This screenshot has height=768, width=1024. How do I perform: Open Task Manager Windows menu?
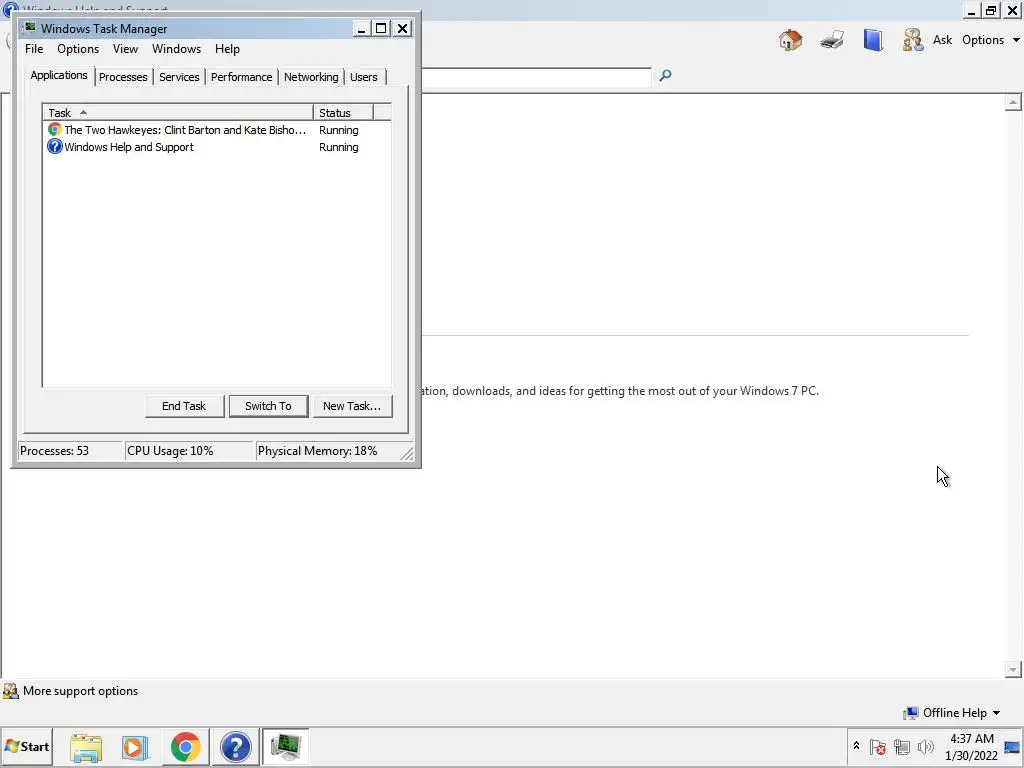[176, 49]
